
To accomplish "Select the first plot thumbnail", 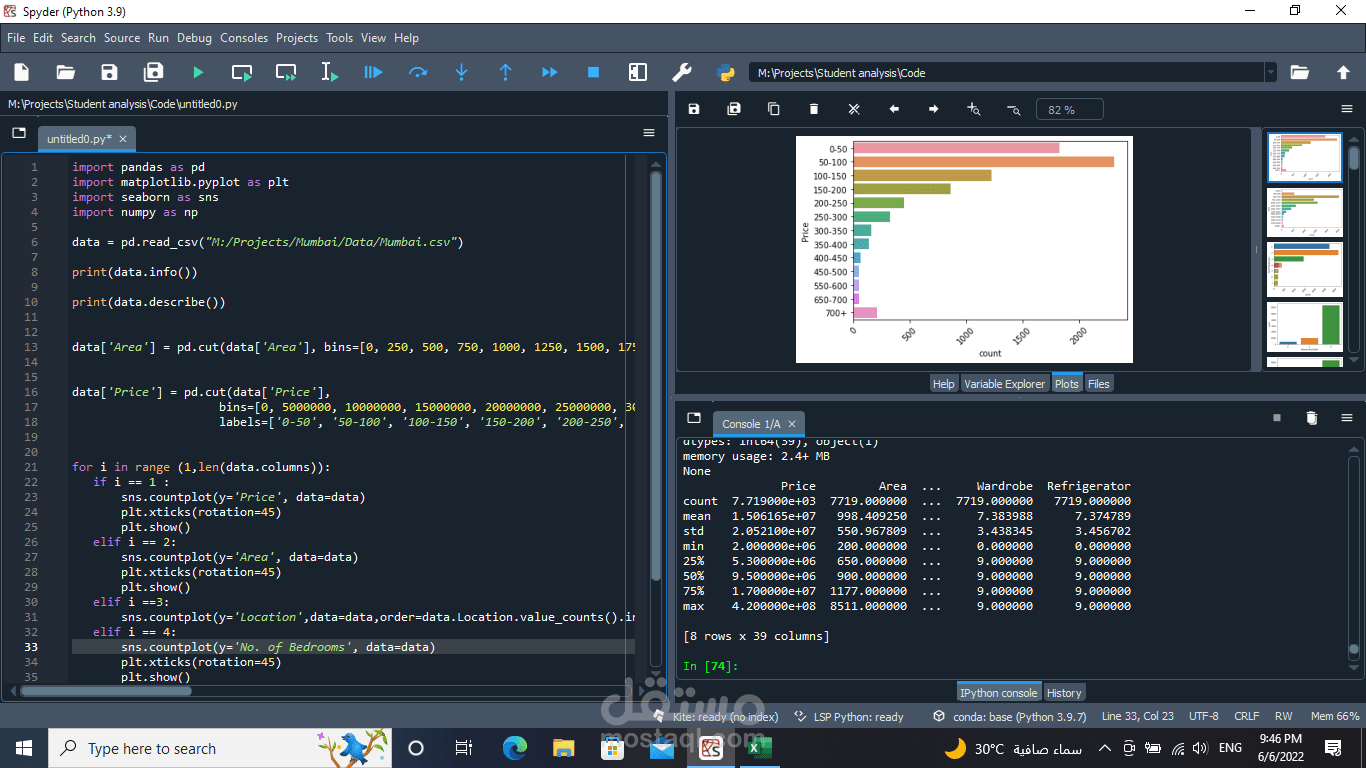I will [1304, 157].
